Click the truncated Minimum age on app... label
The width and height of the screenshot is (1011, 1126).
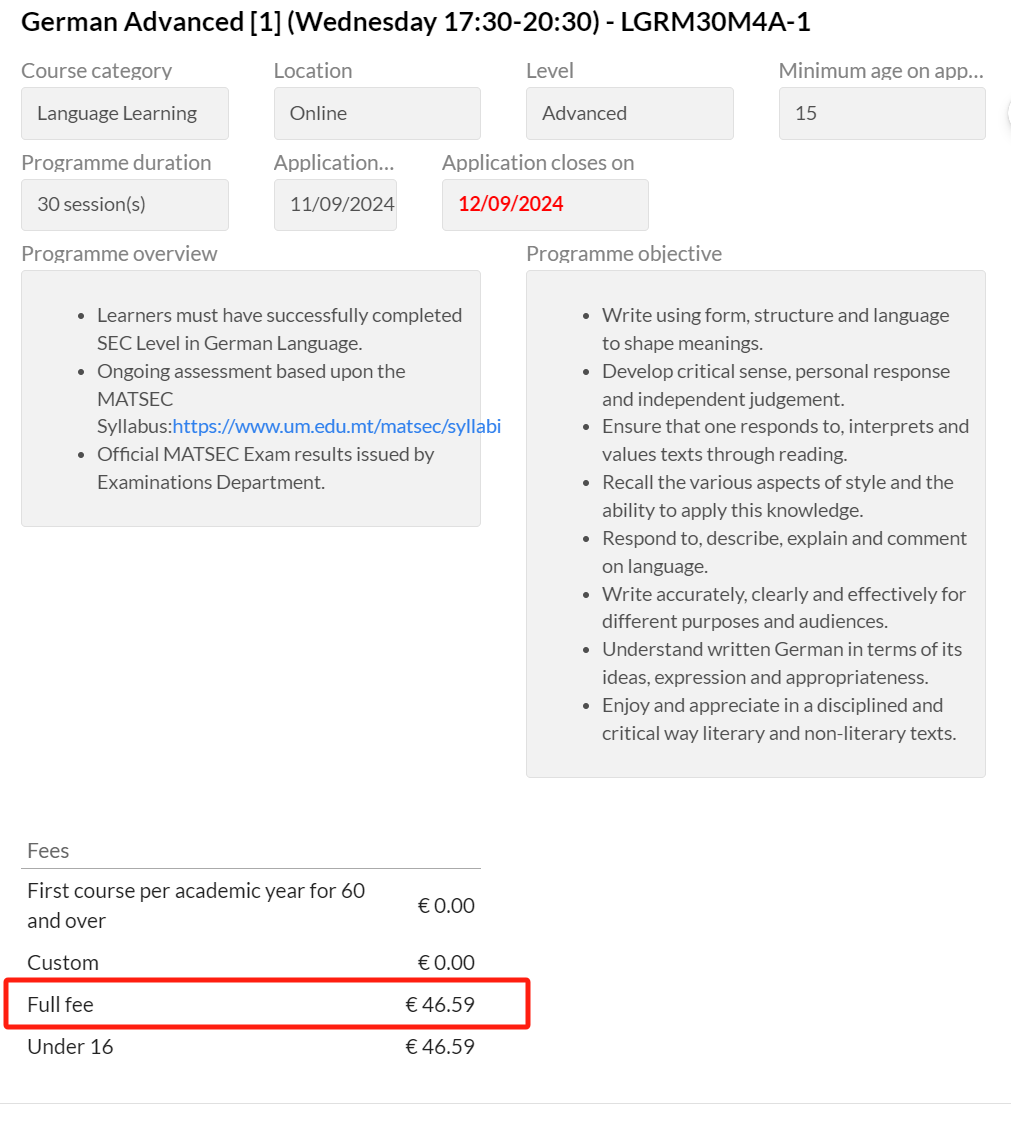point(880,71)
